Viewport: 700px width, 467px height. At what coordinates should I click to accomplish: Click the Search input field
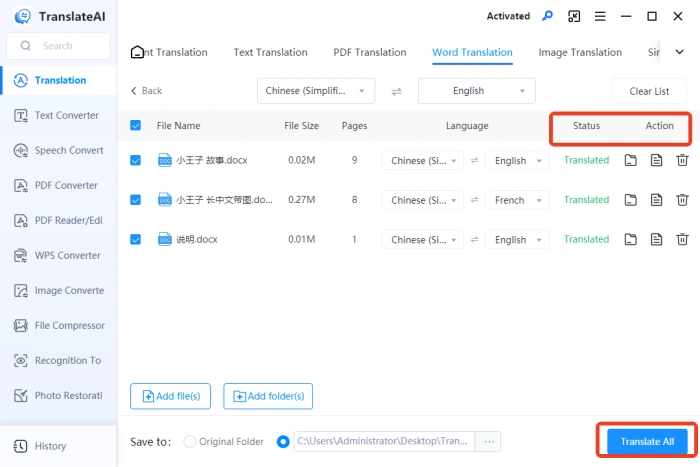(58, 46)
